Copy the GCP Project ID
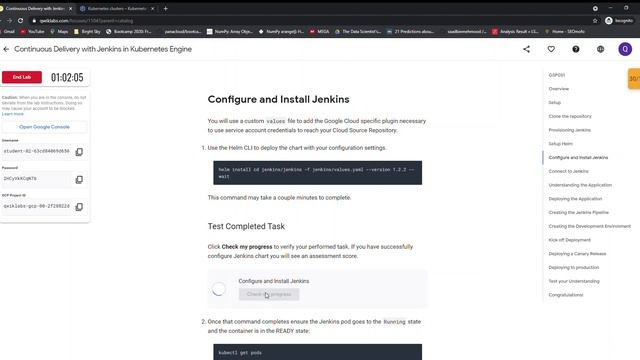 pos(79,207)
